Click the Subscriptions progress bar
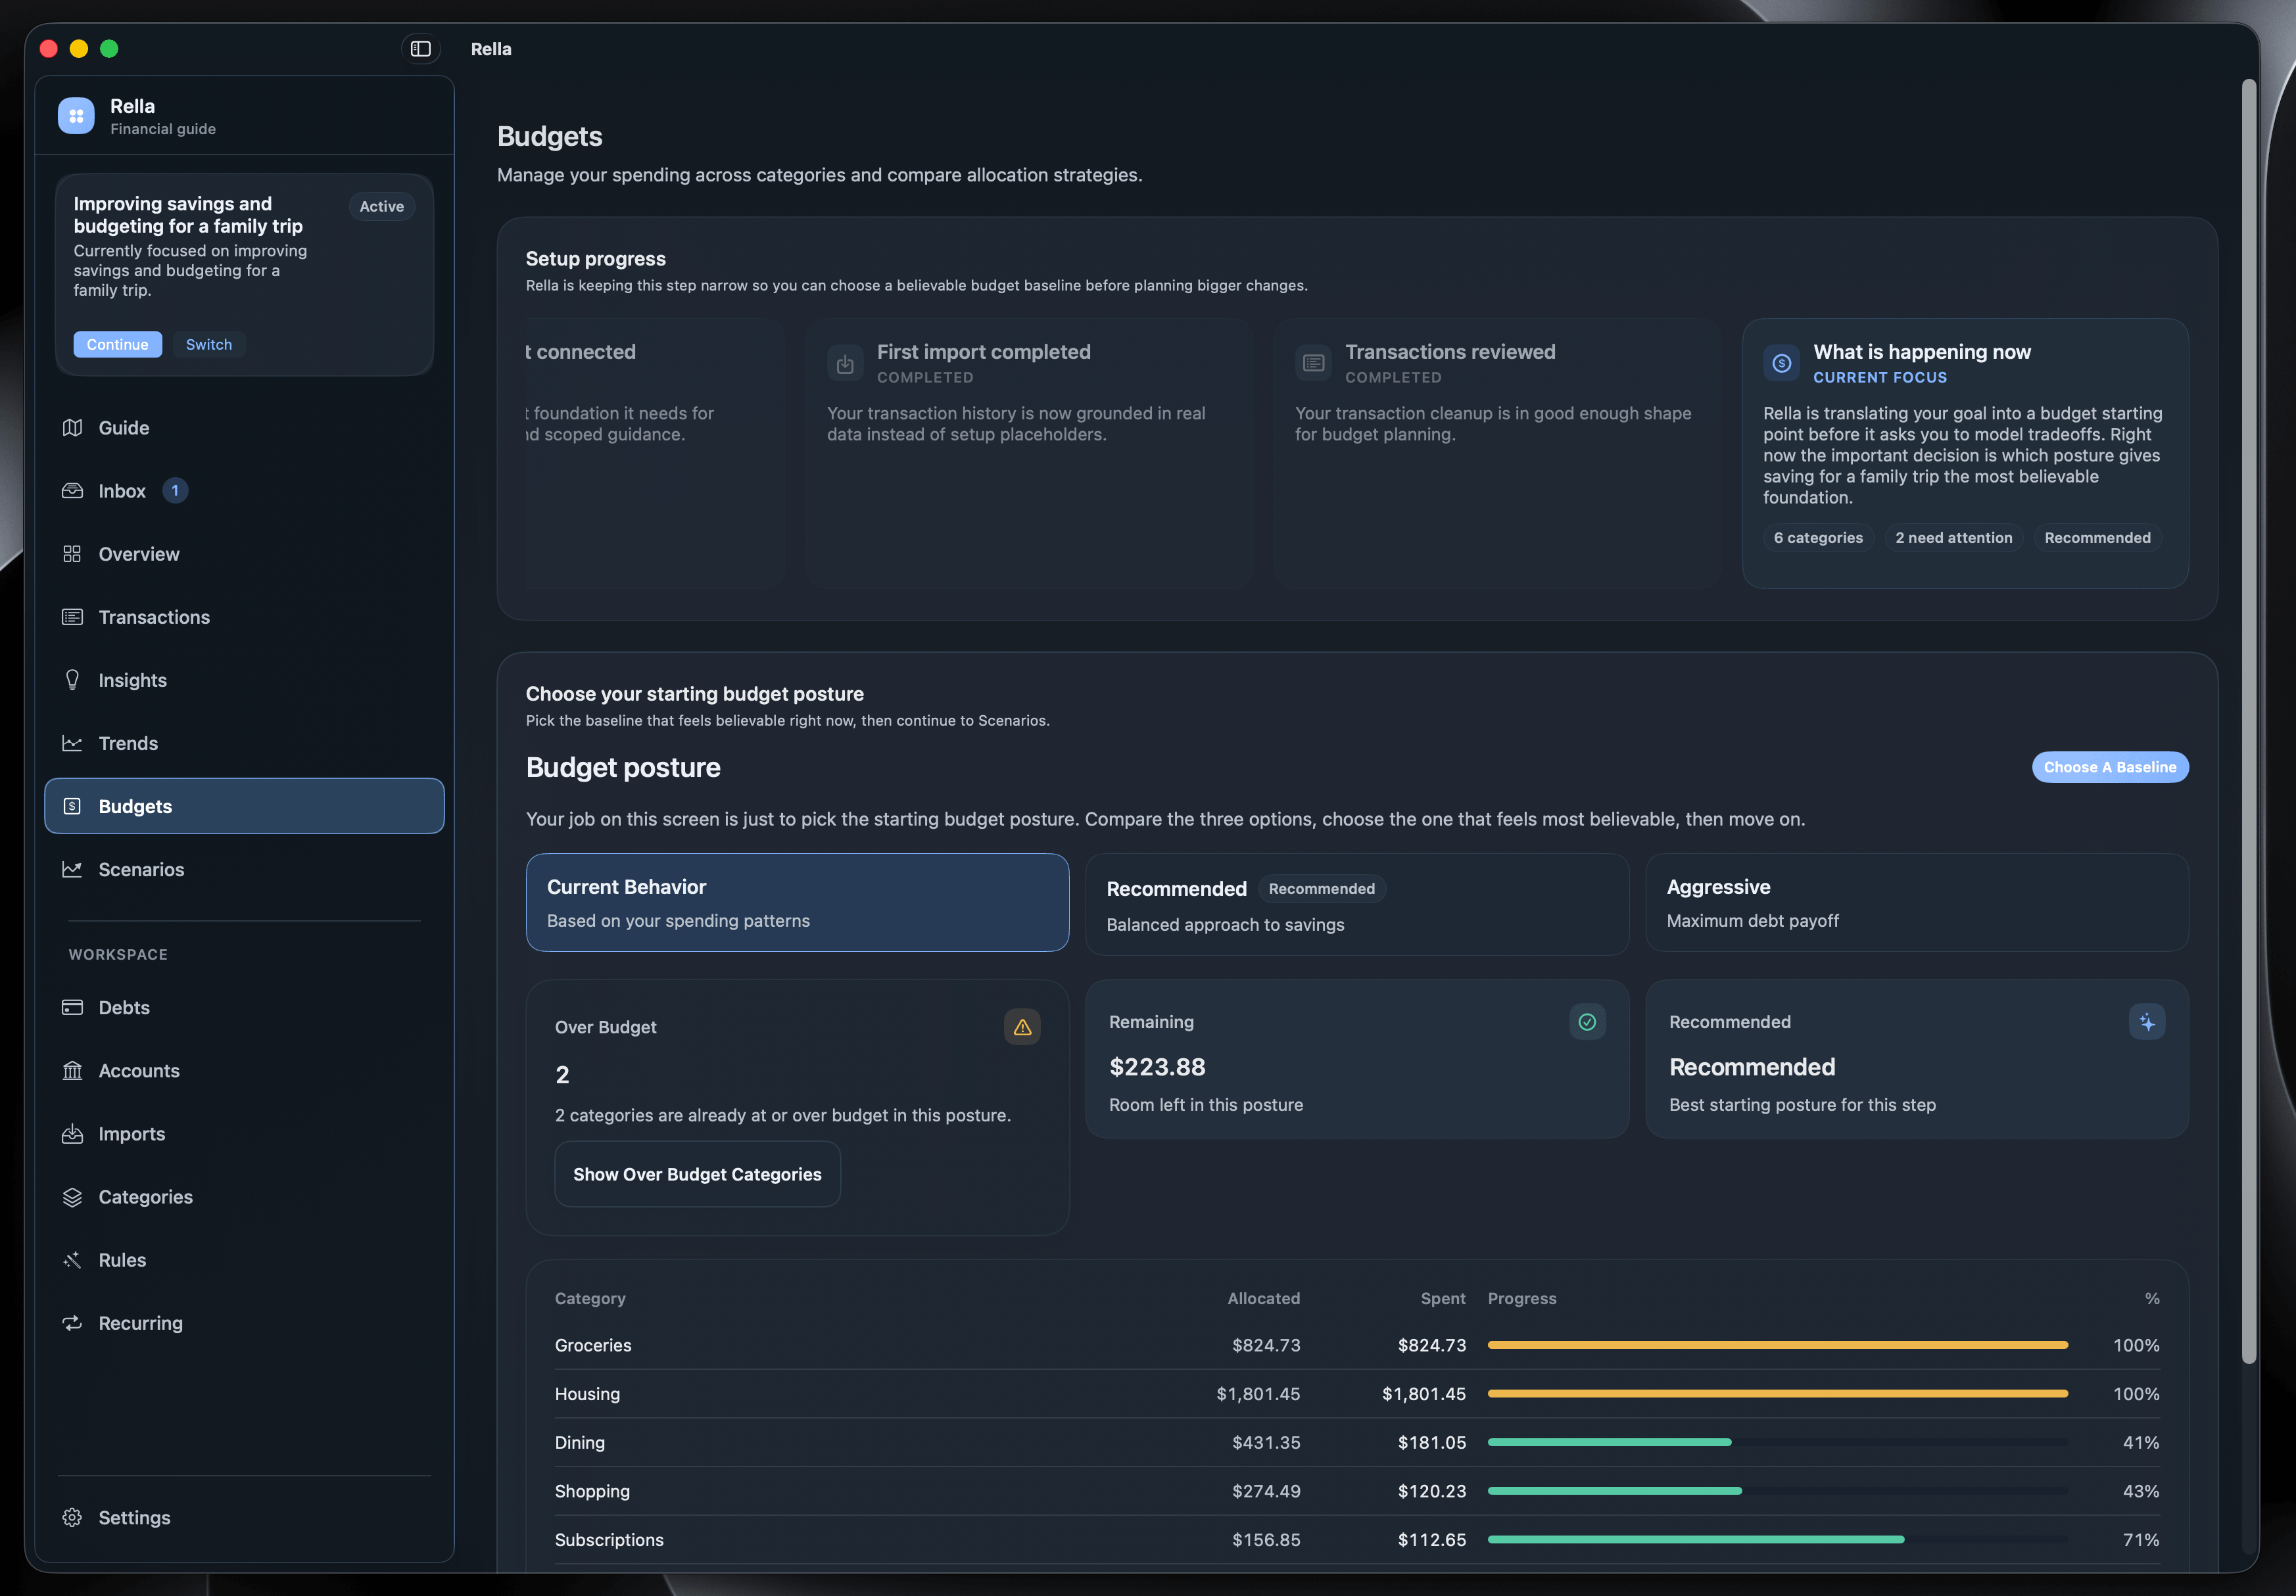The height and width of the screenshot is (1596, 2296). pos(1777,1540)
